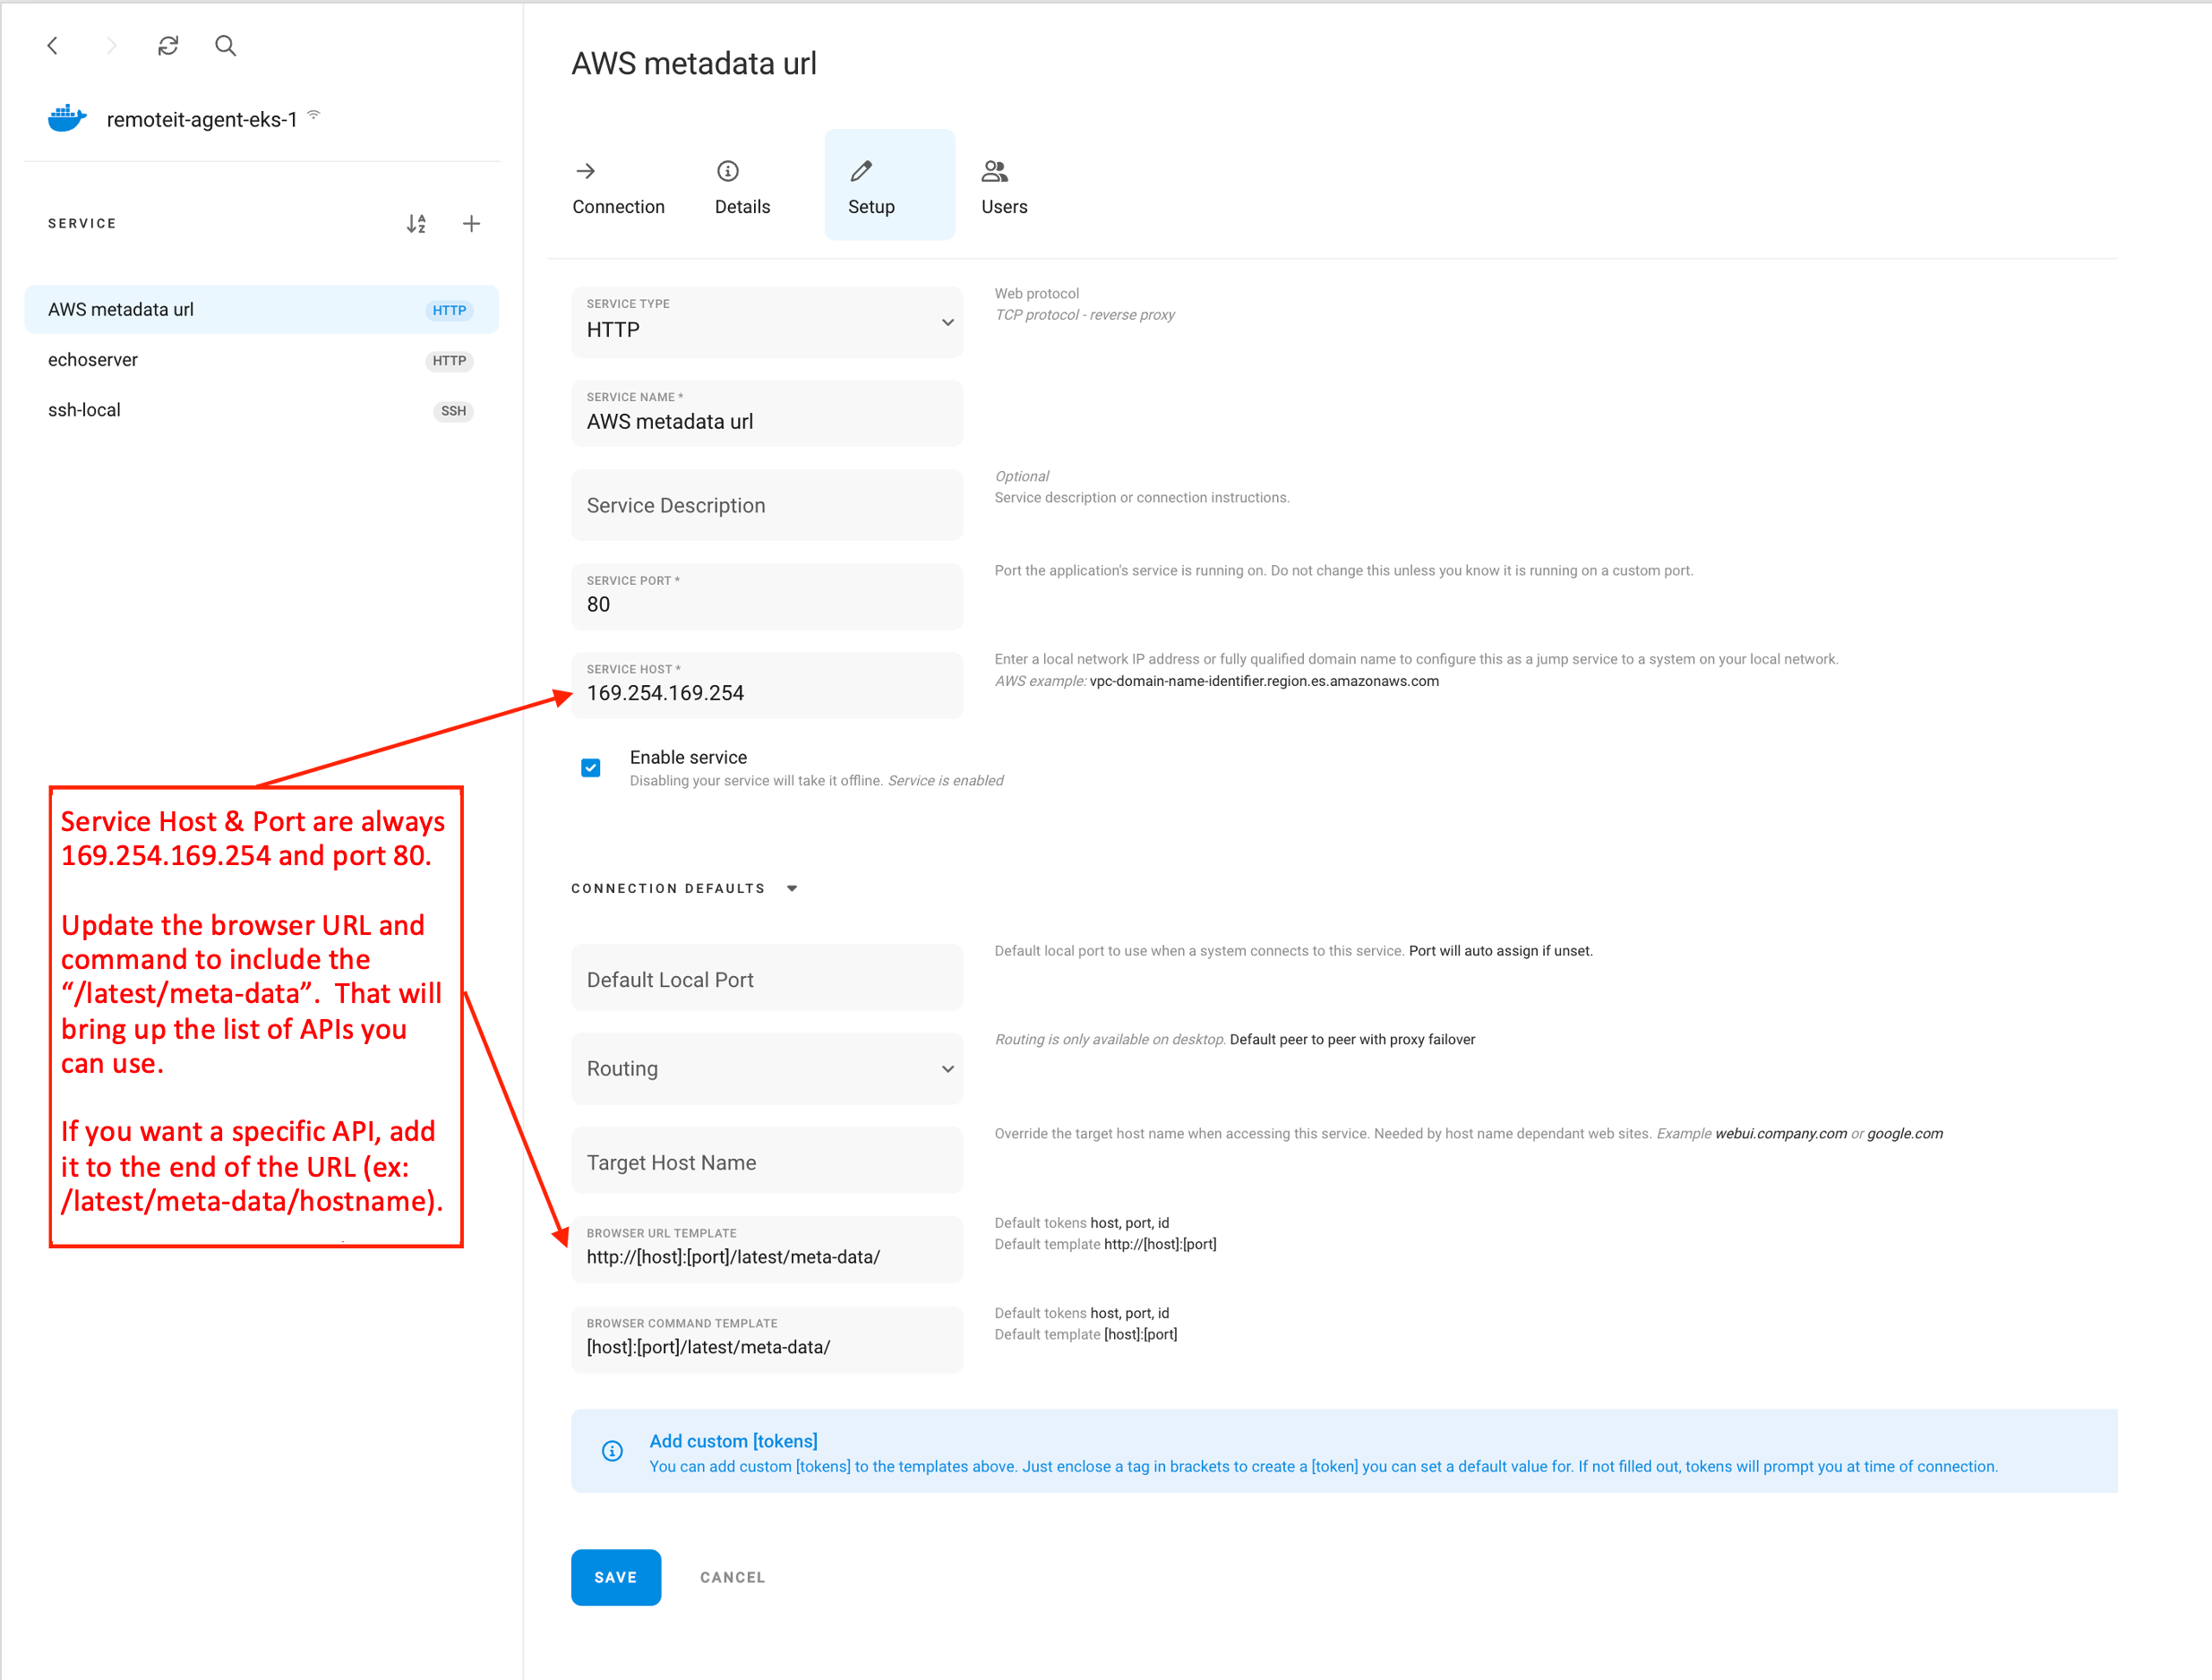Click the SERVICE section header label

coord(82,224)
